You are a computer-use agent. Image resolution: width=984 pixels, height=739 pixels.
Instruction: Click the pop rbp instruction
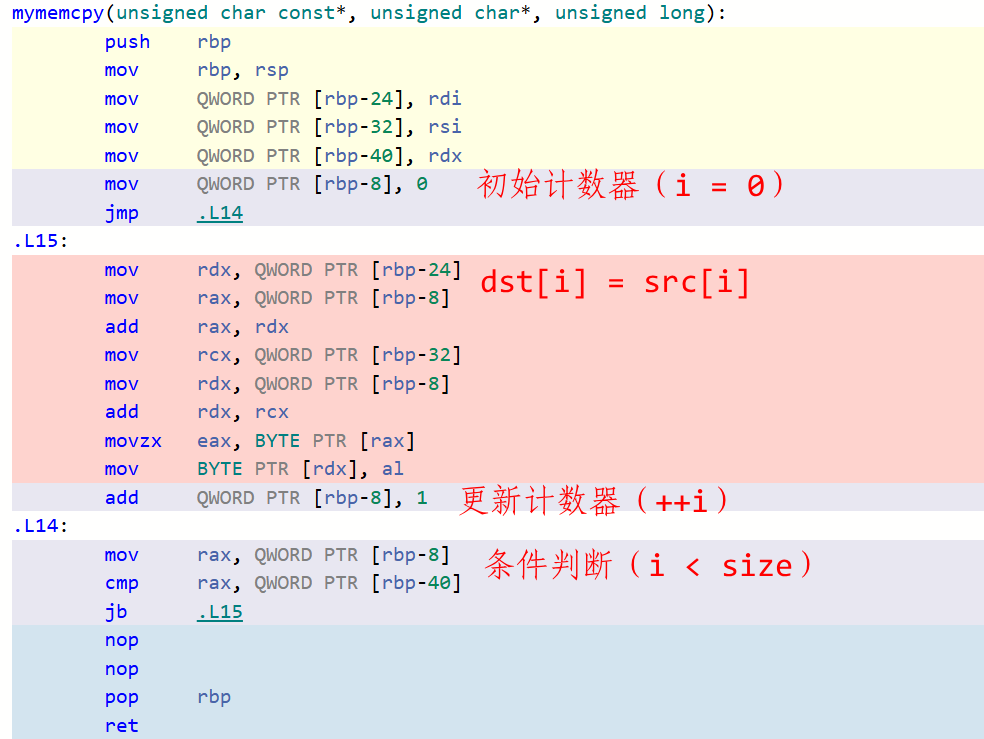(167, 697)
